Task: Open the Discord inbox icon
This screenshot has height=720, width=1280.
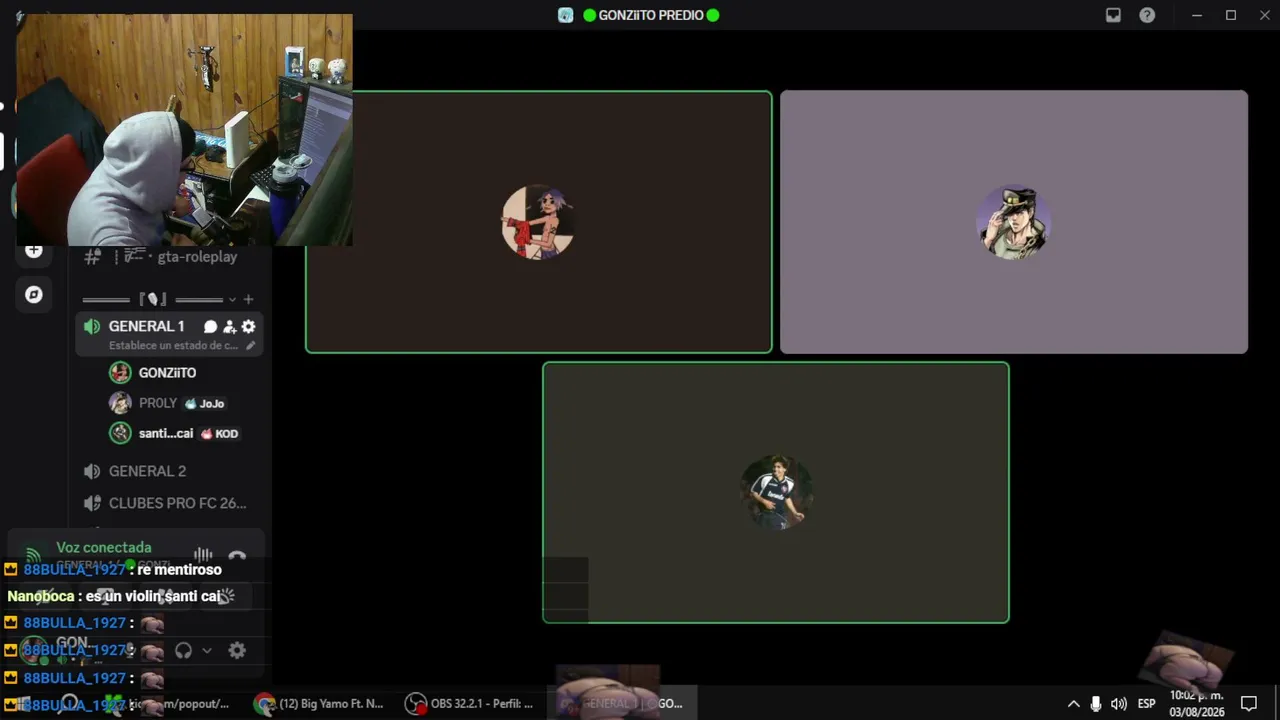Action: pyautogui.click(x=1113, y=15)
